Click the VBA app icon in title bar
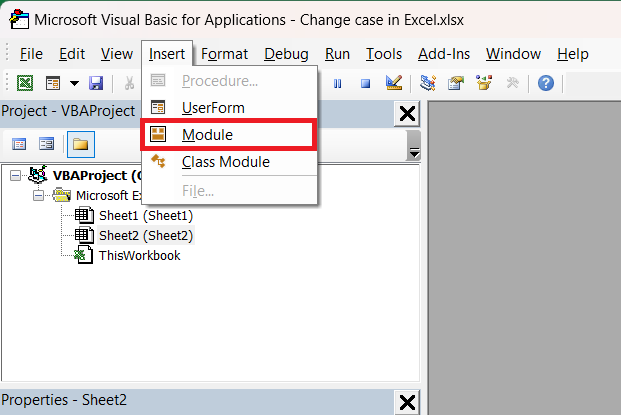 tap(19, 19)
